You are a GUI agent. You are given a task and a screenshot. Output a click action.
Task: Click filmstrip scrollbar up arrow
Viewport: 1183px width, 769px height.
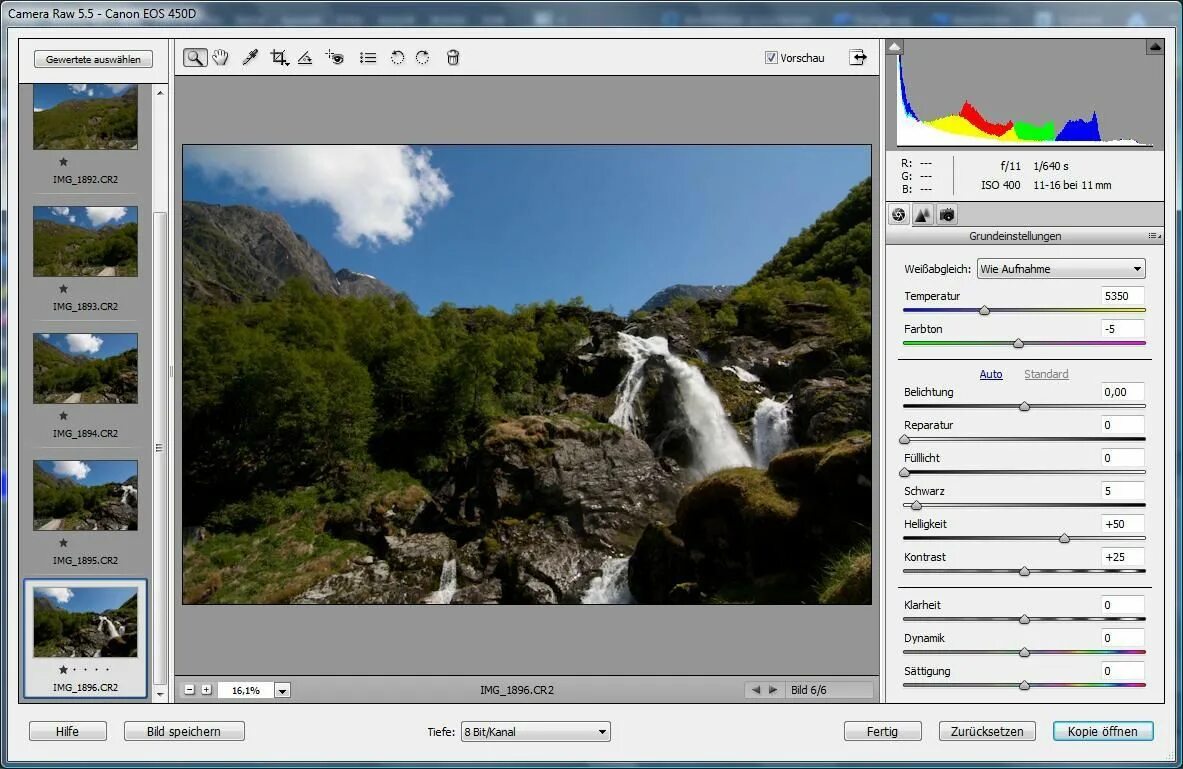click(160, 93)
